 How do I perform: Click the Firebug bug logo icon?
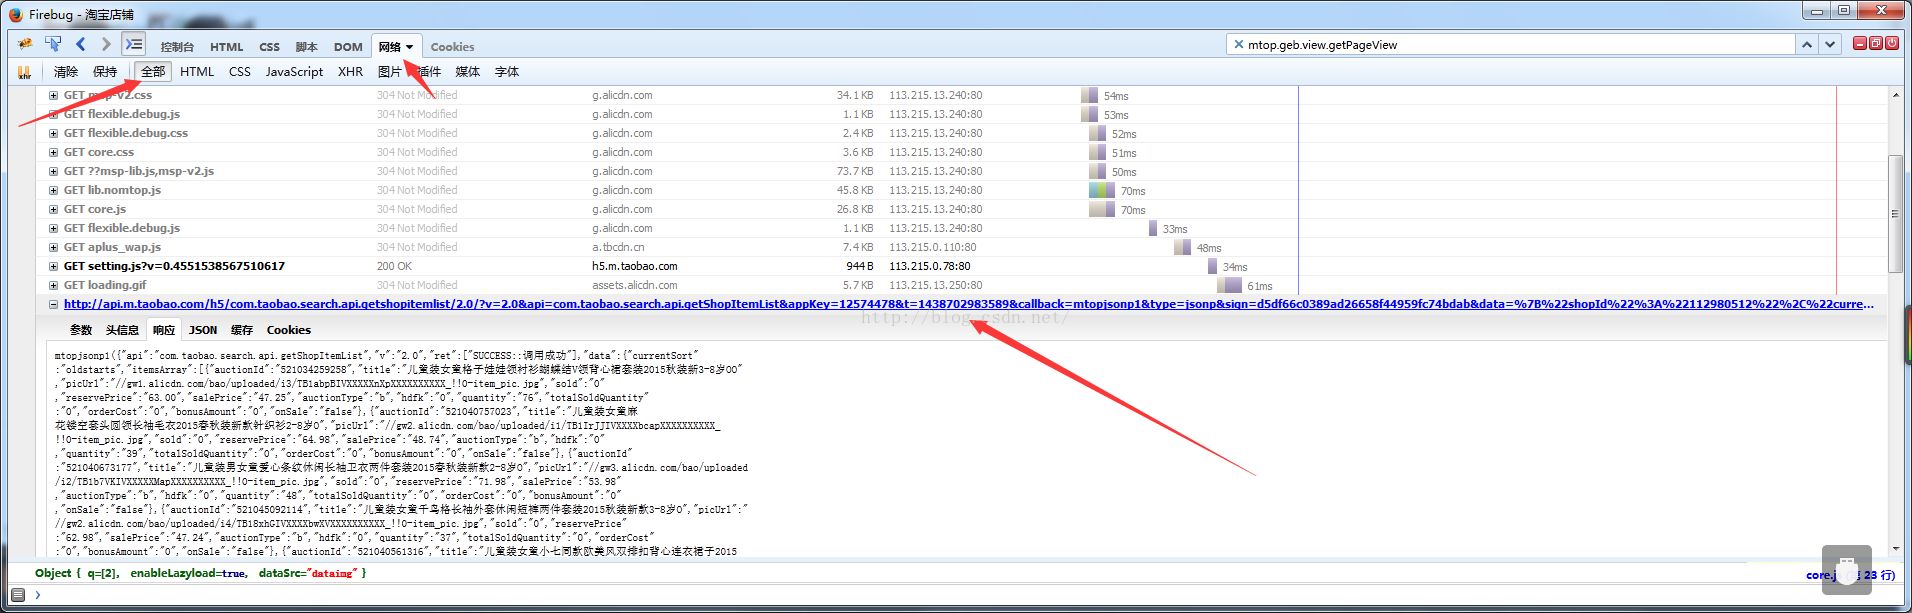25,44
